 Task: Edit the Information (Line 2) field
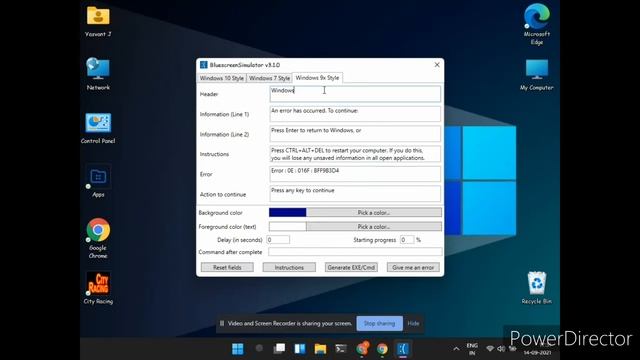pos(355,134)
